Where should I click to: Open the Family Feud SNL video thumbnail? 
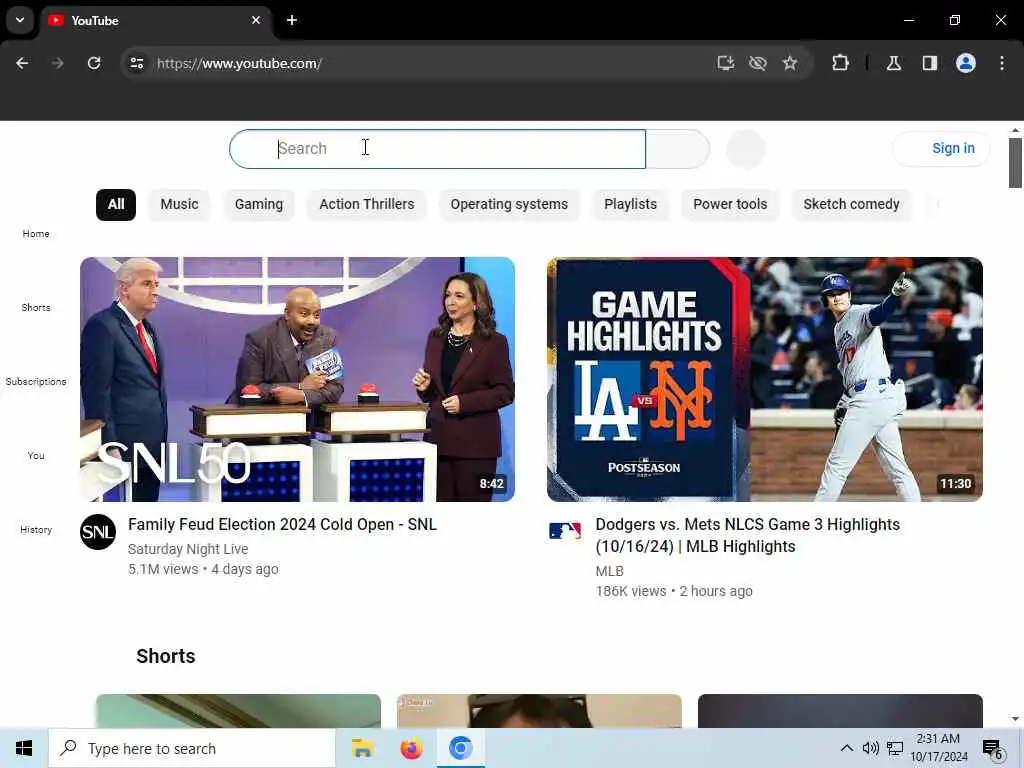tap(297, 379)
